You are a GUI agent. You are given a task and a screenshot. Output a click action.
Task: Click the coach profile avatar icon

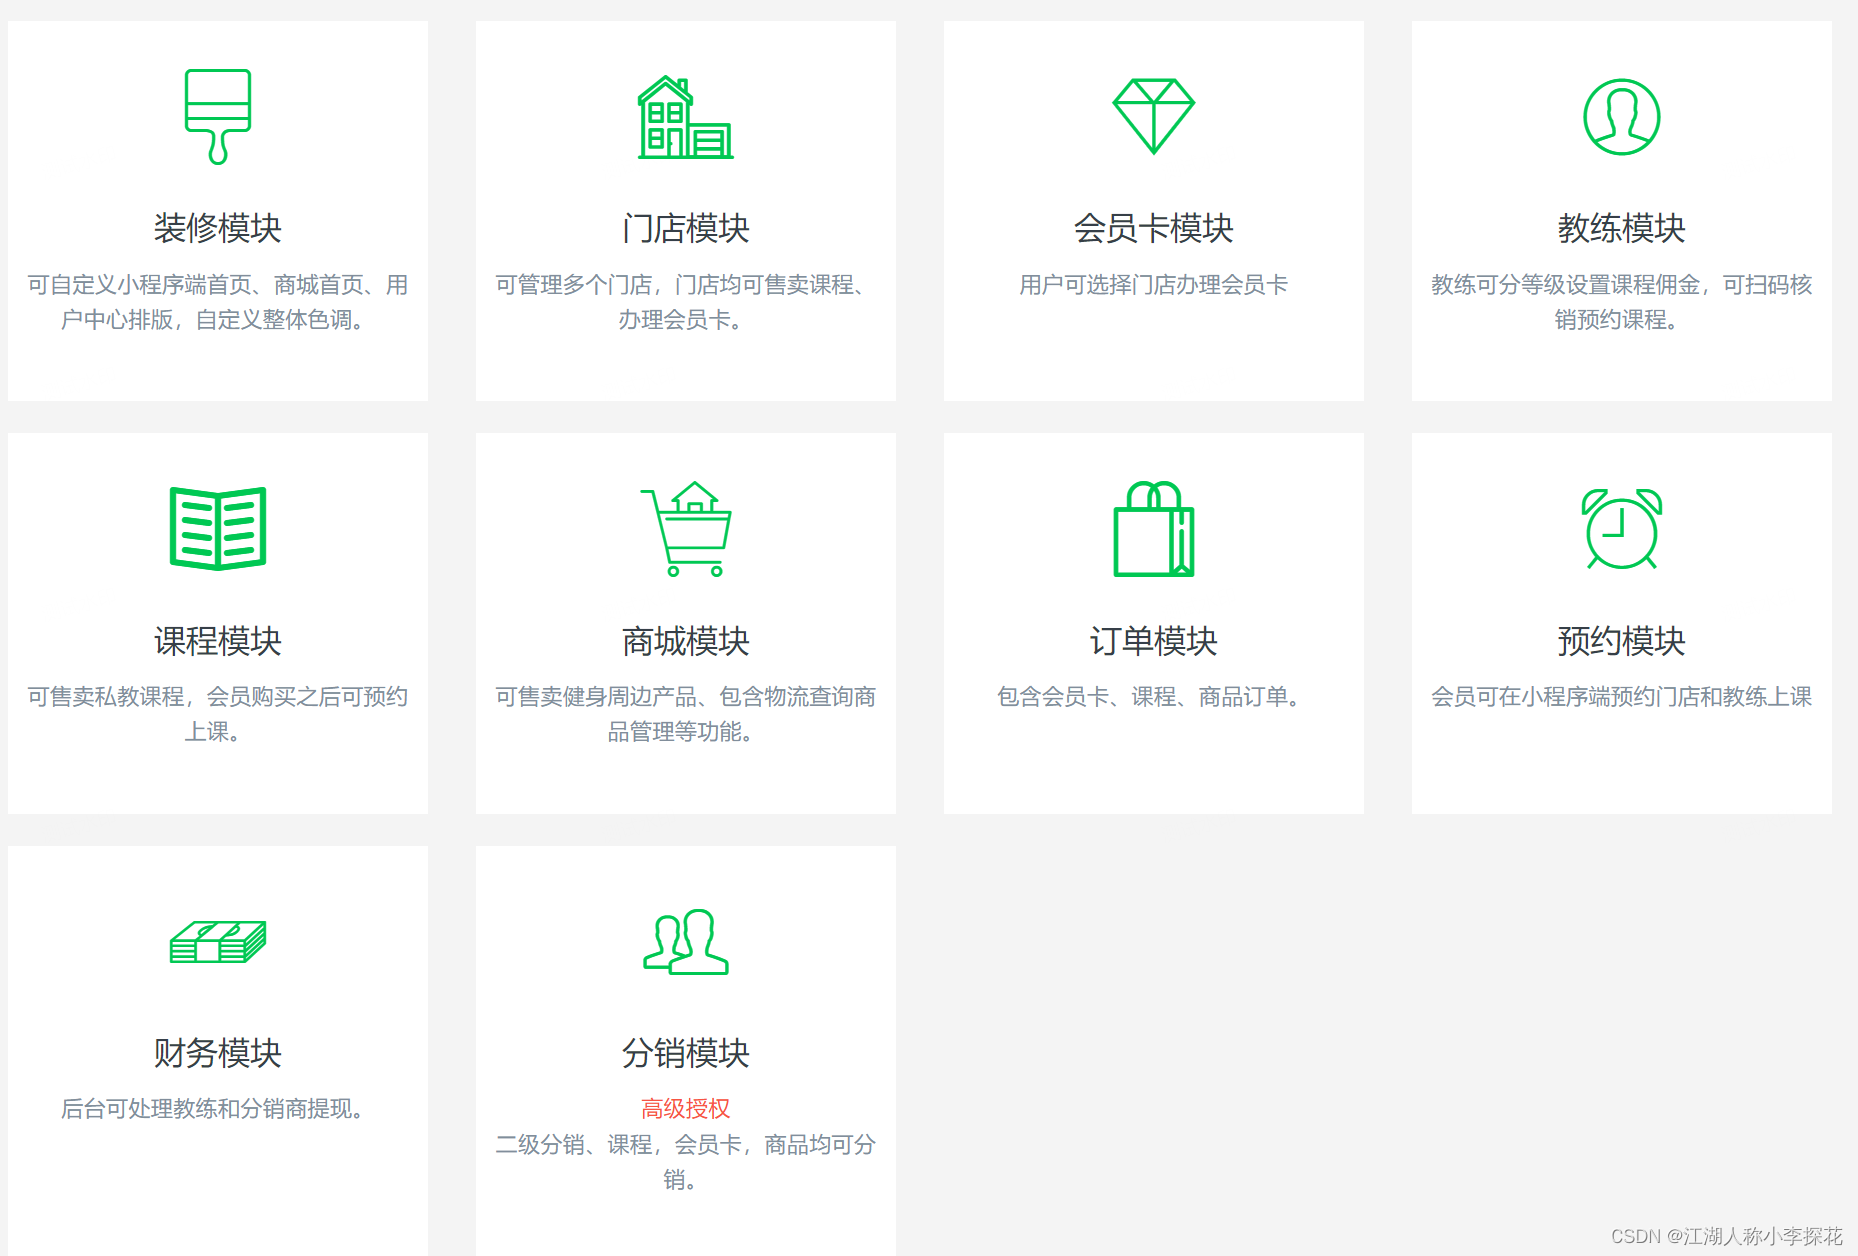(1622, 117)
